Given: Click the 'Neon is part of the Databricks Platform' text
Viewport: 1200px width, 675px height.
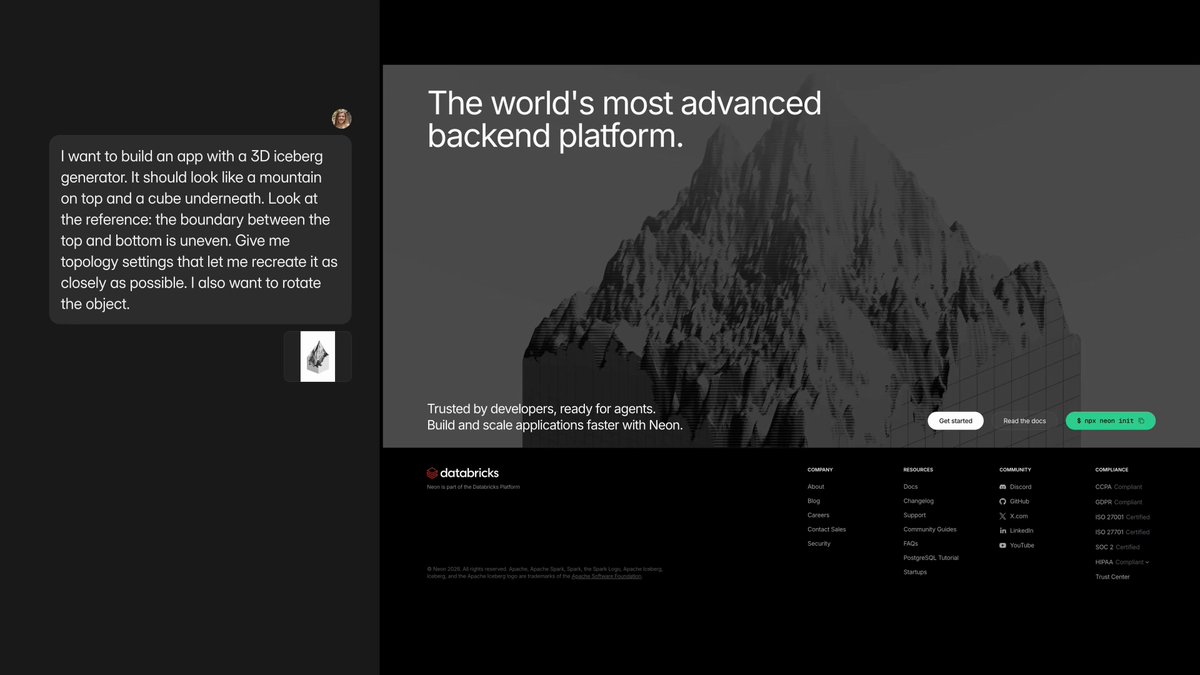Looking at the screenshot, I should pyautogui.click(x=473, y=487).
